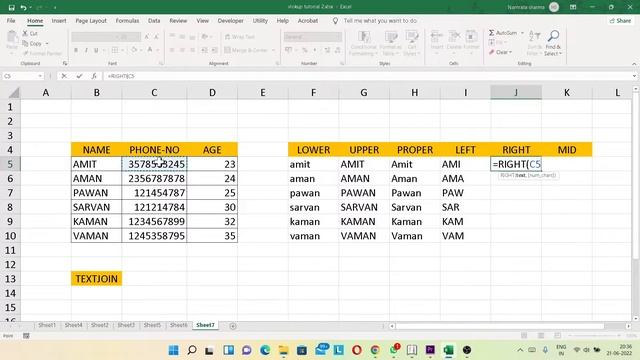Click the MID header cell
This screenshot has width=640, height=360.
click(567, 150)
